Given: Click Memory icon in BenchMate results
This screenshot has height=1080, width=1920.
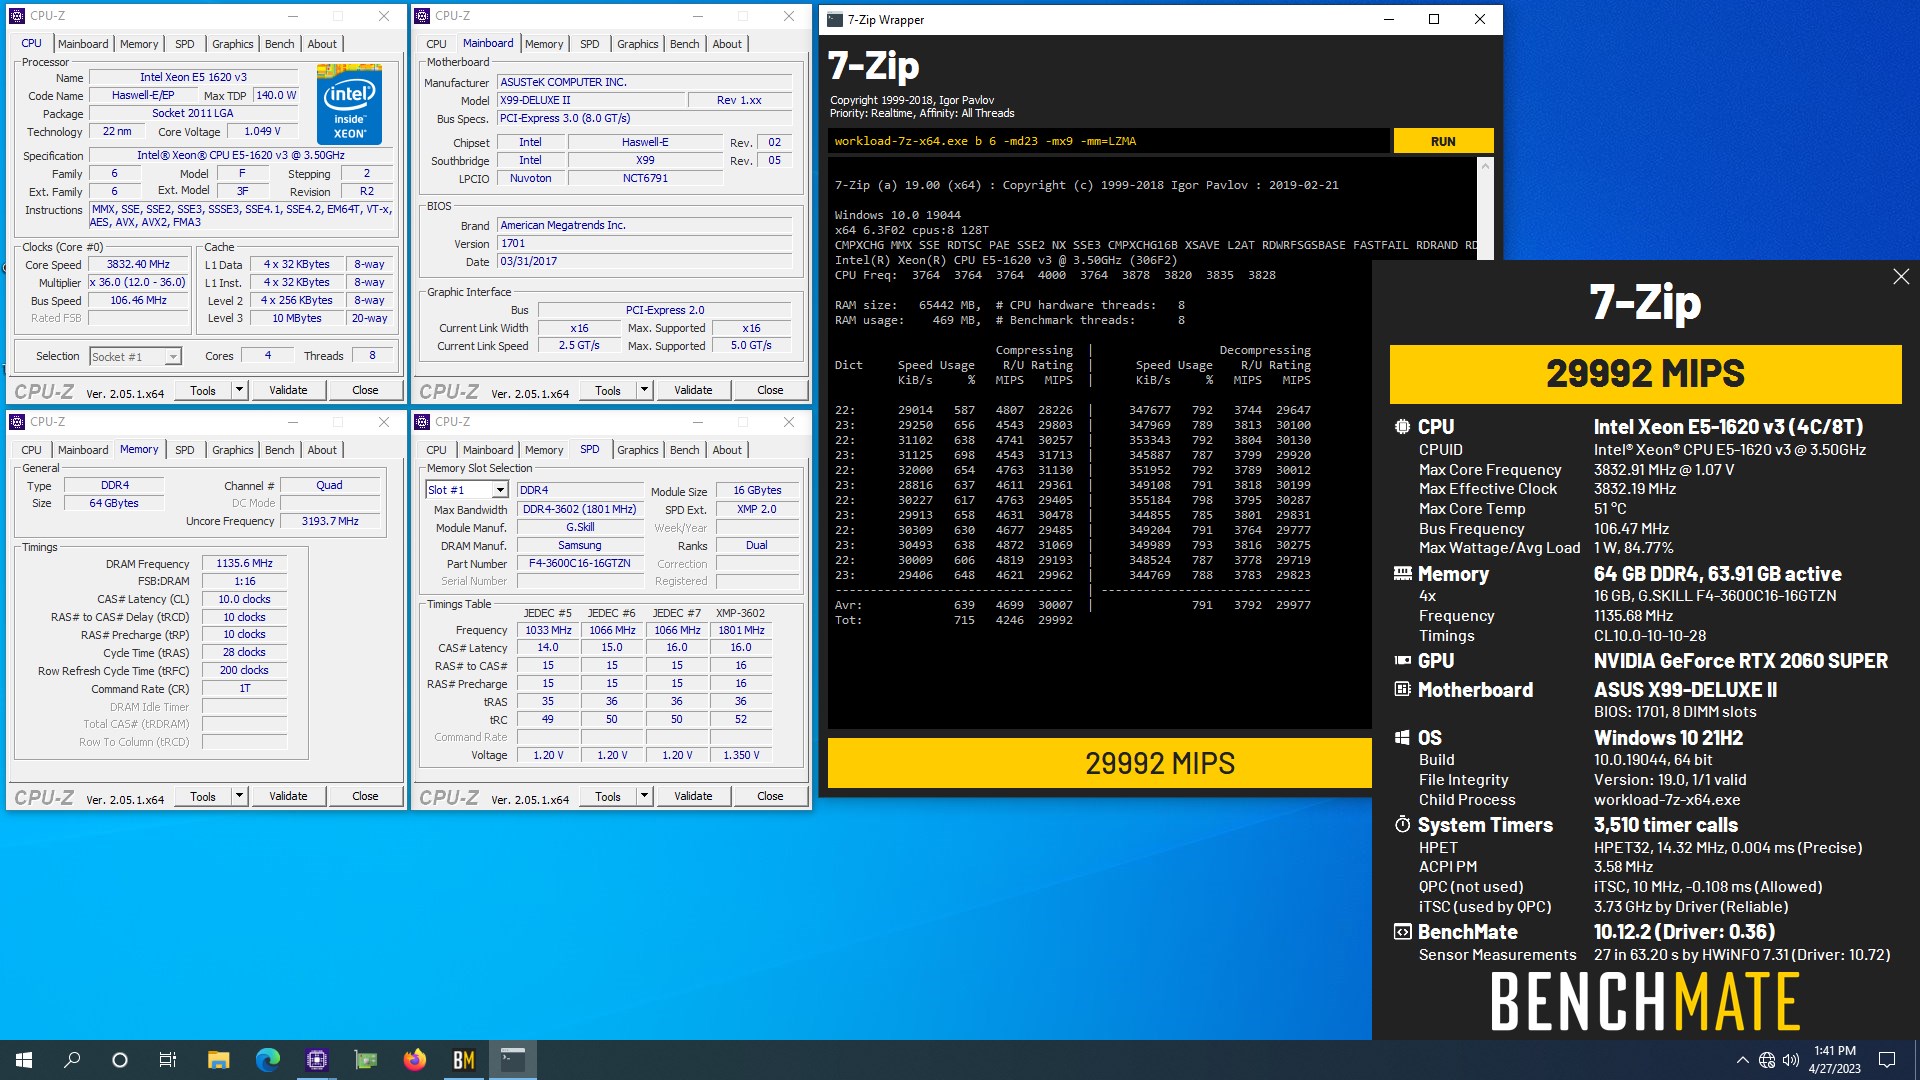Looking at the screenshot, I should click(1402, 574).
